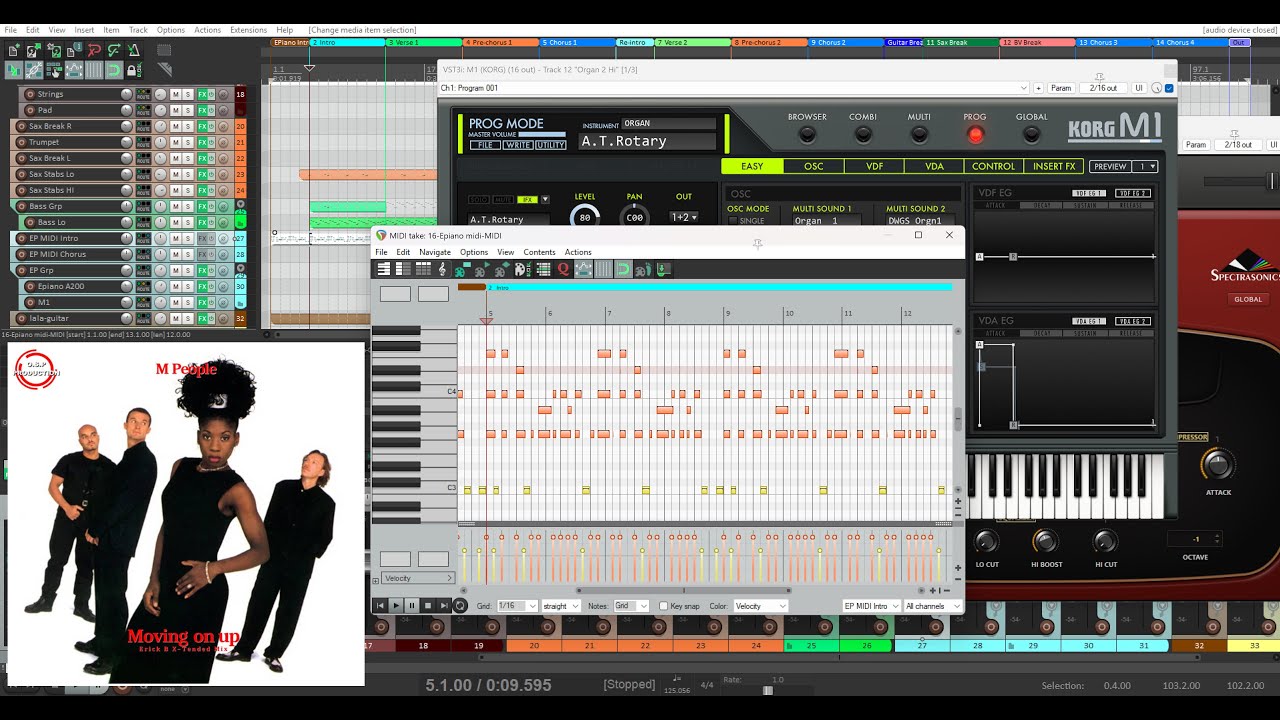
Task: Click the new project icon in main toolbar
Action: 14,50
